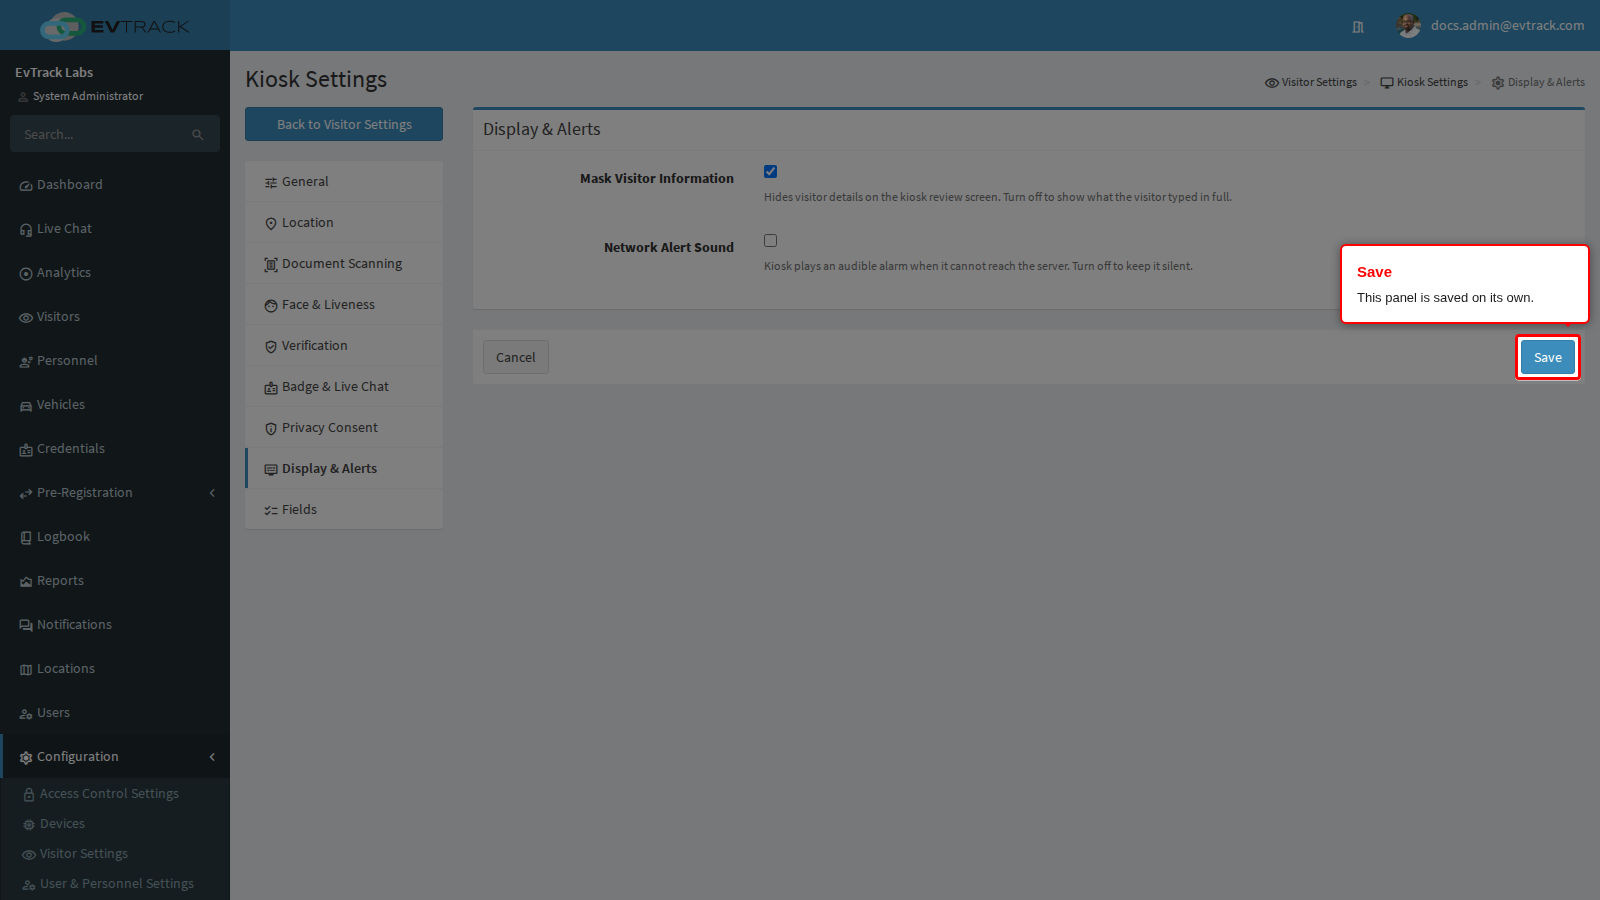Click the Privacy Consent shield icon

click(271, 429)
